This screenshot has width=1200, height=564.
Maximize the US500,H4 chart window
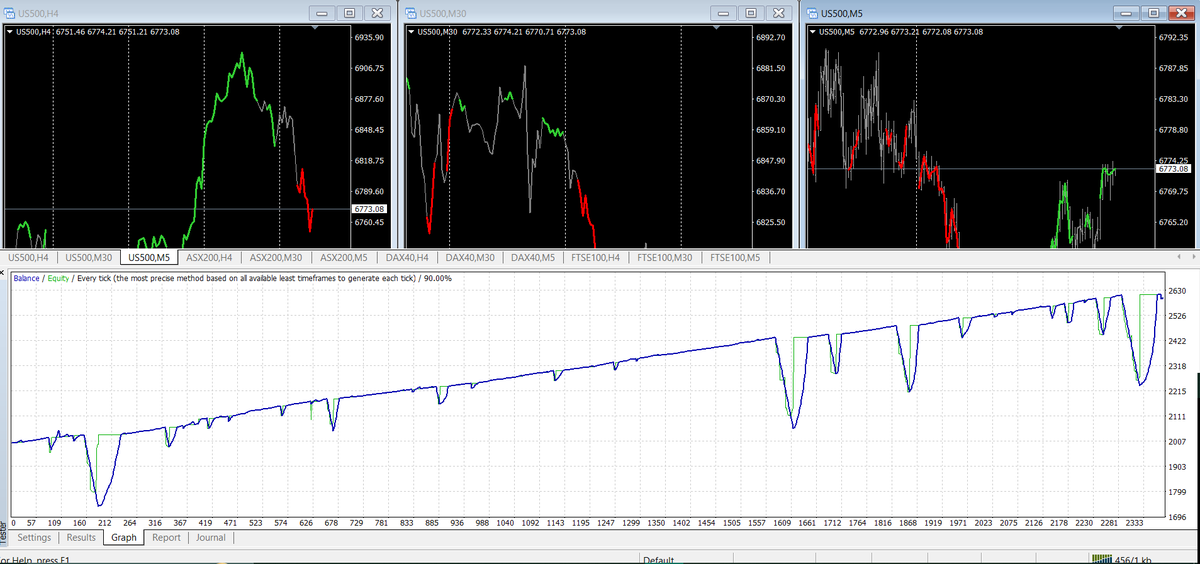350,13
